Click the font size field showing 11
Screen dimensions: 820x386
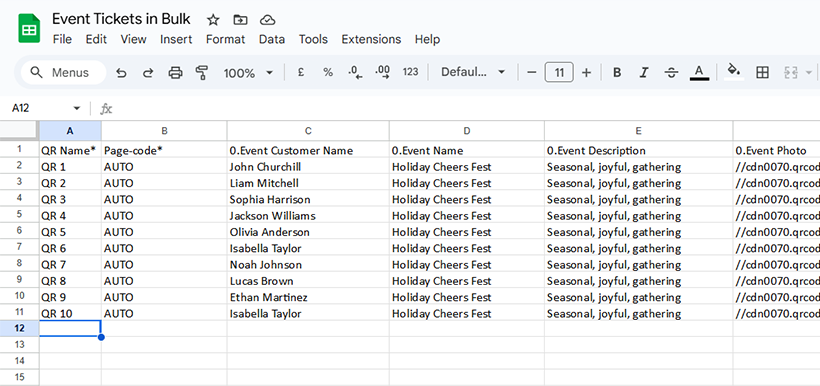coord(559,72)
